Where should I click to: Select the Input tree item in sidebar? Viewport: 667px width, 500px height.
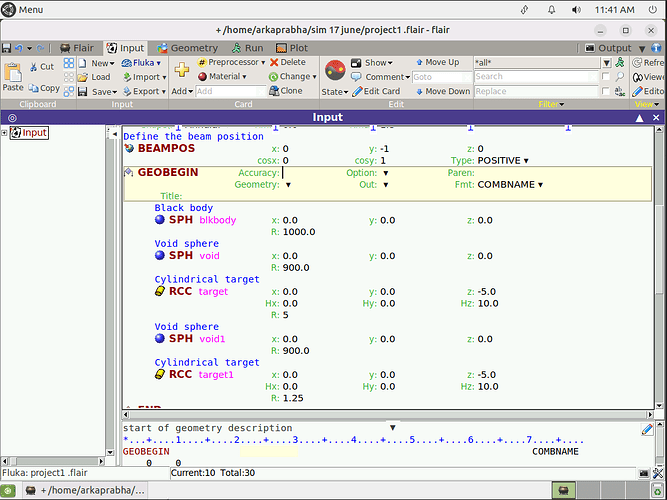tap(34, 133)
